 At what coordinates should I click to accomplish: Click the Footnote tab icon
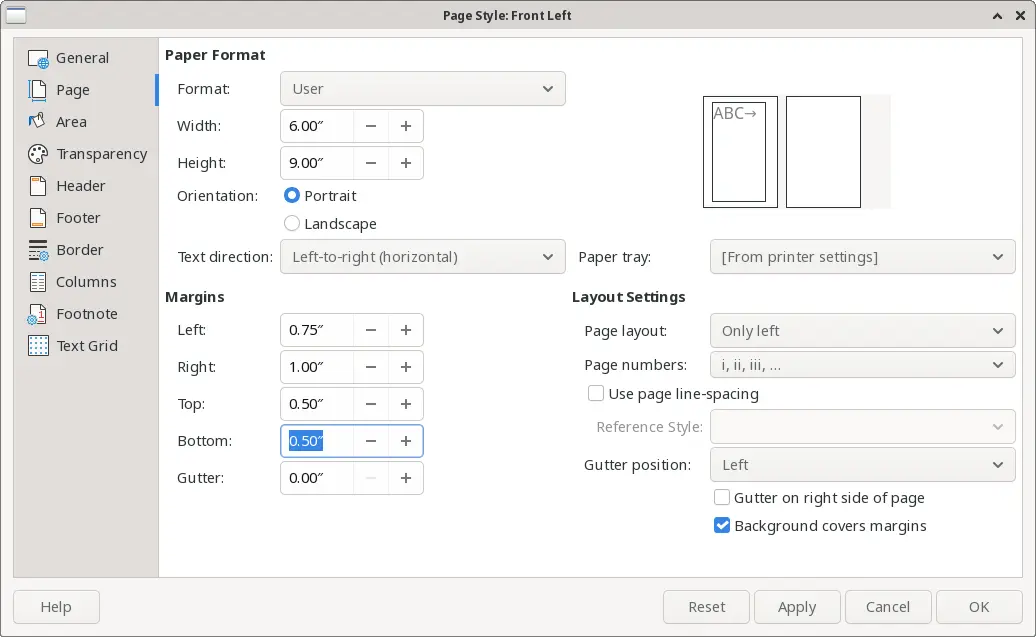tap(38, 314)
